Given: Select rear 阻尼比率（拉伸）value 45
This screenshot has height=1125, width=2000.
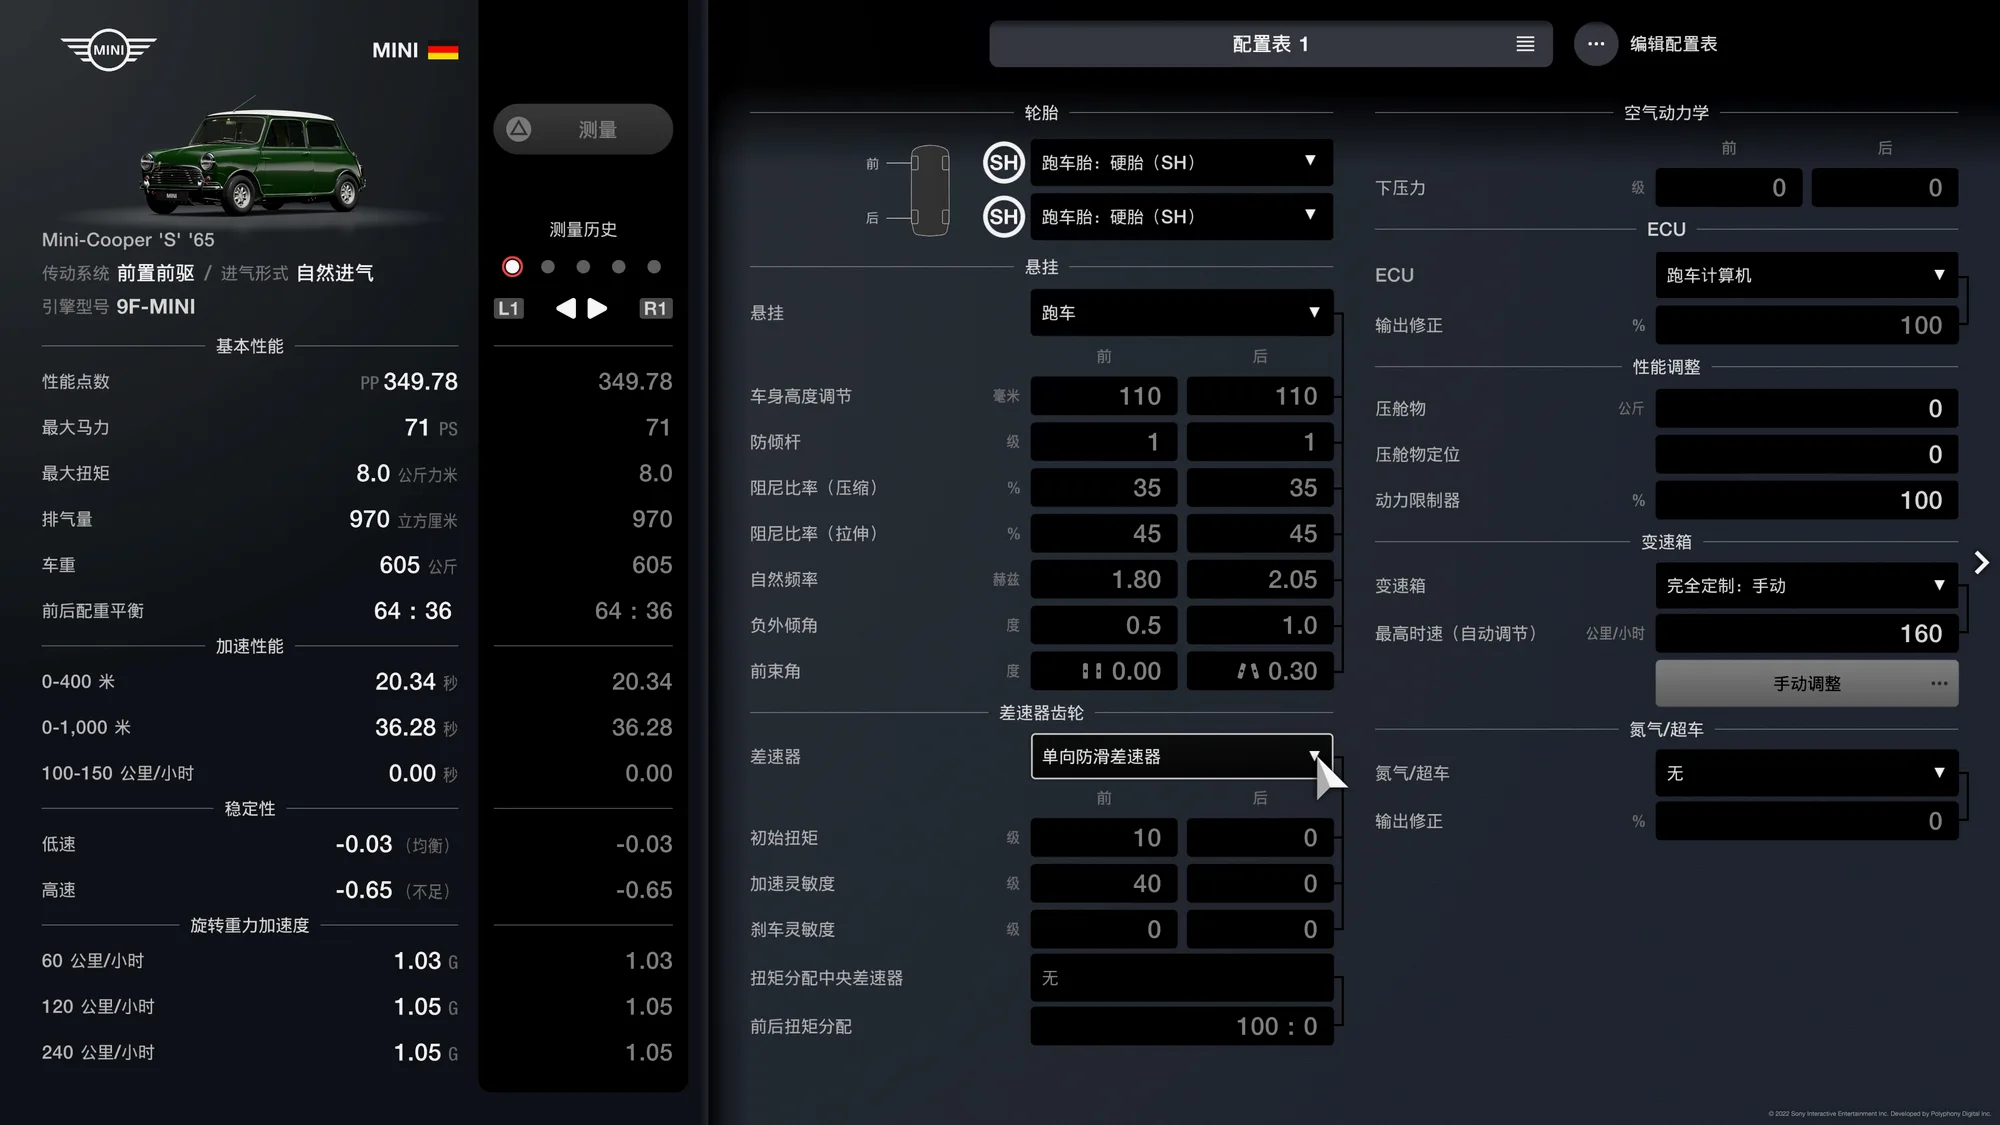Looking at the screenshot, I should point(1260,534).
